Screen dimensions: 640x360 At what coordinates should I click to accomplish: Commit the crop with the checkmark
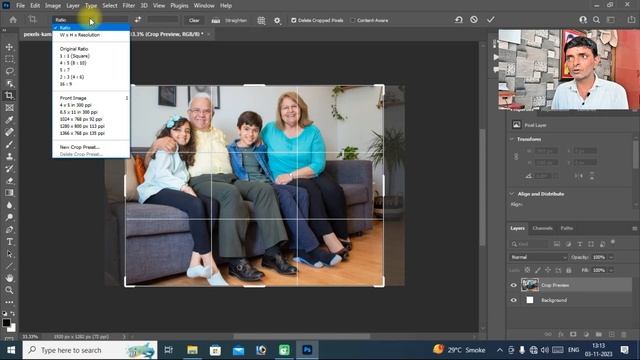point(491,20)
